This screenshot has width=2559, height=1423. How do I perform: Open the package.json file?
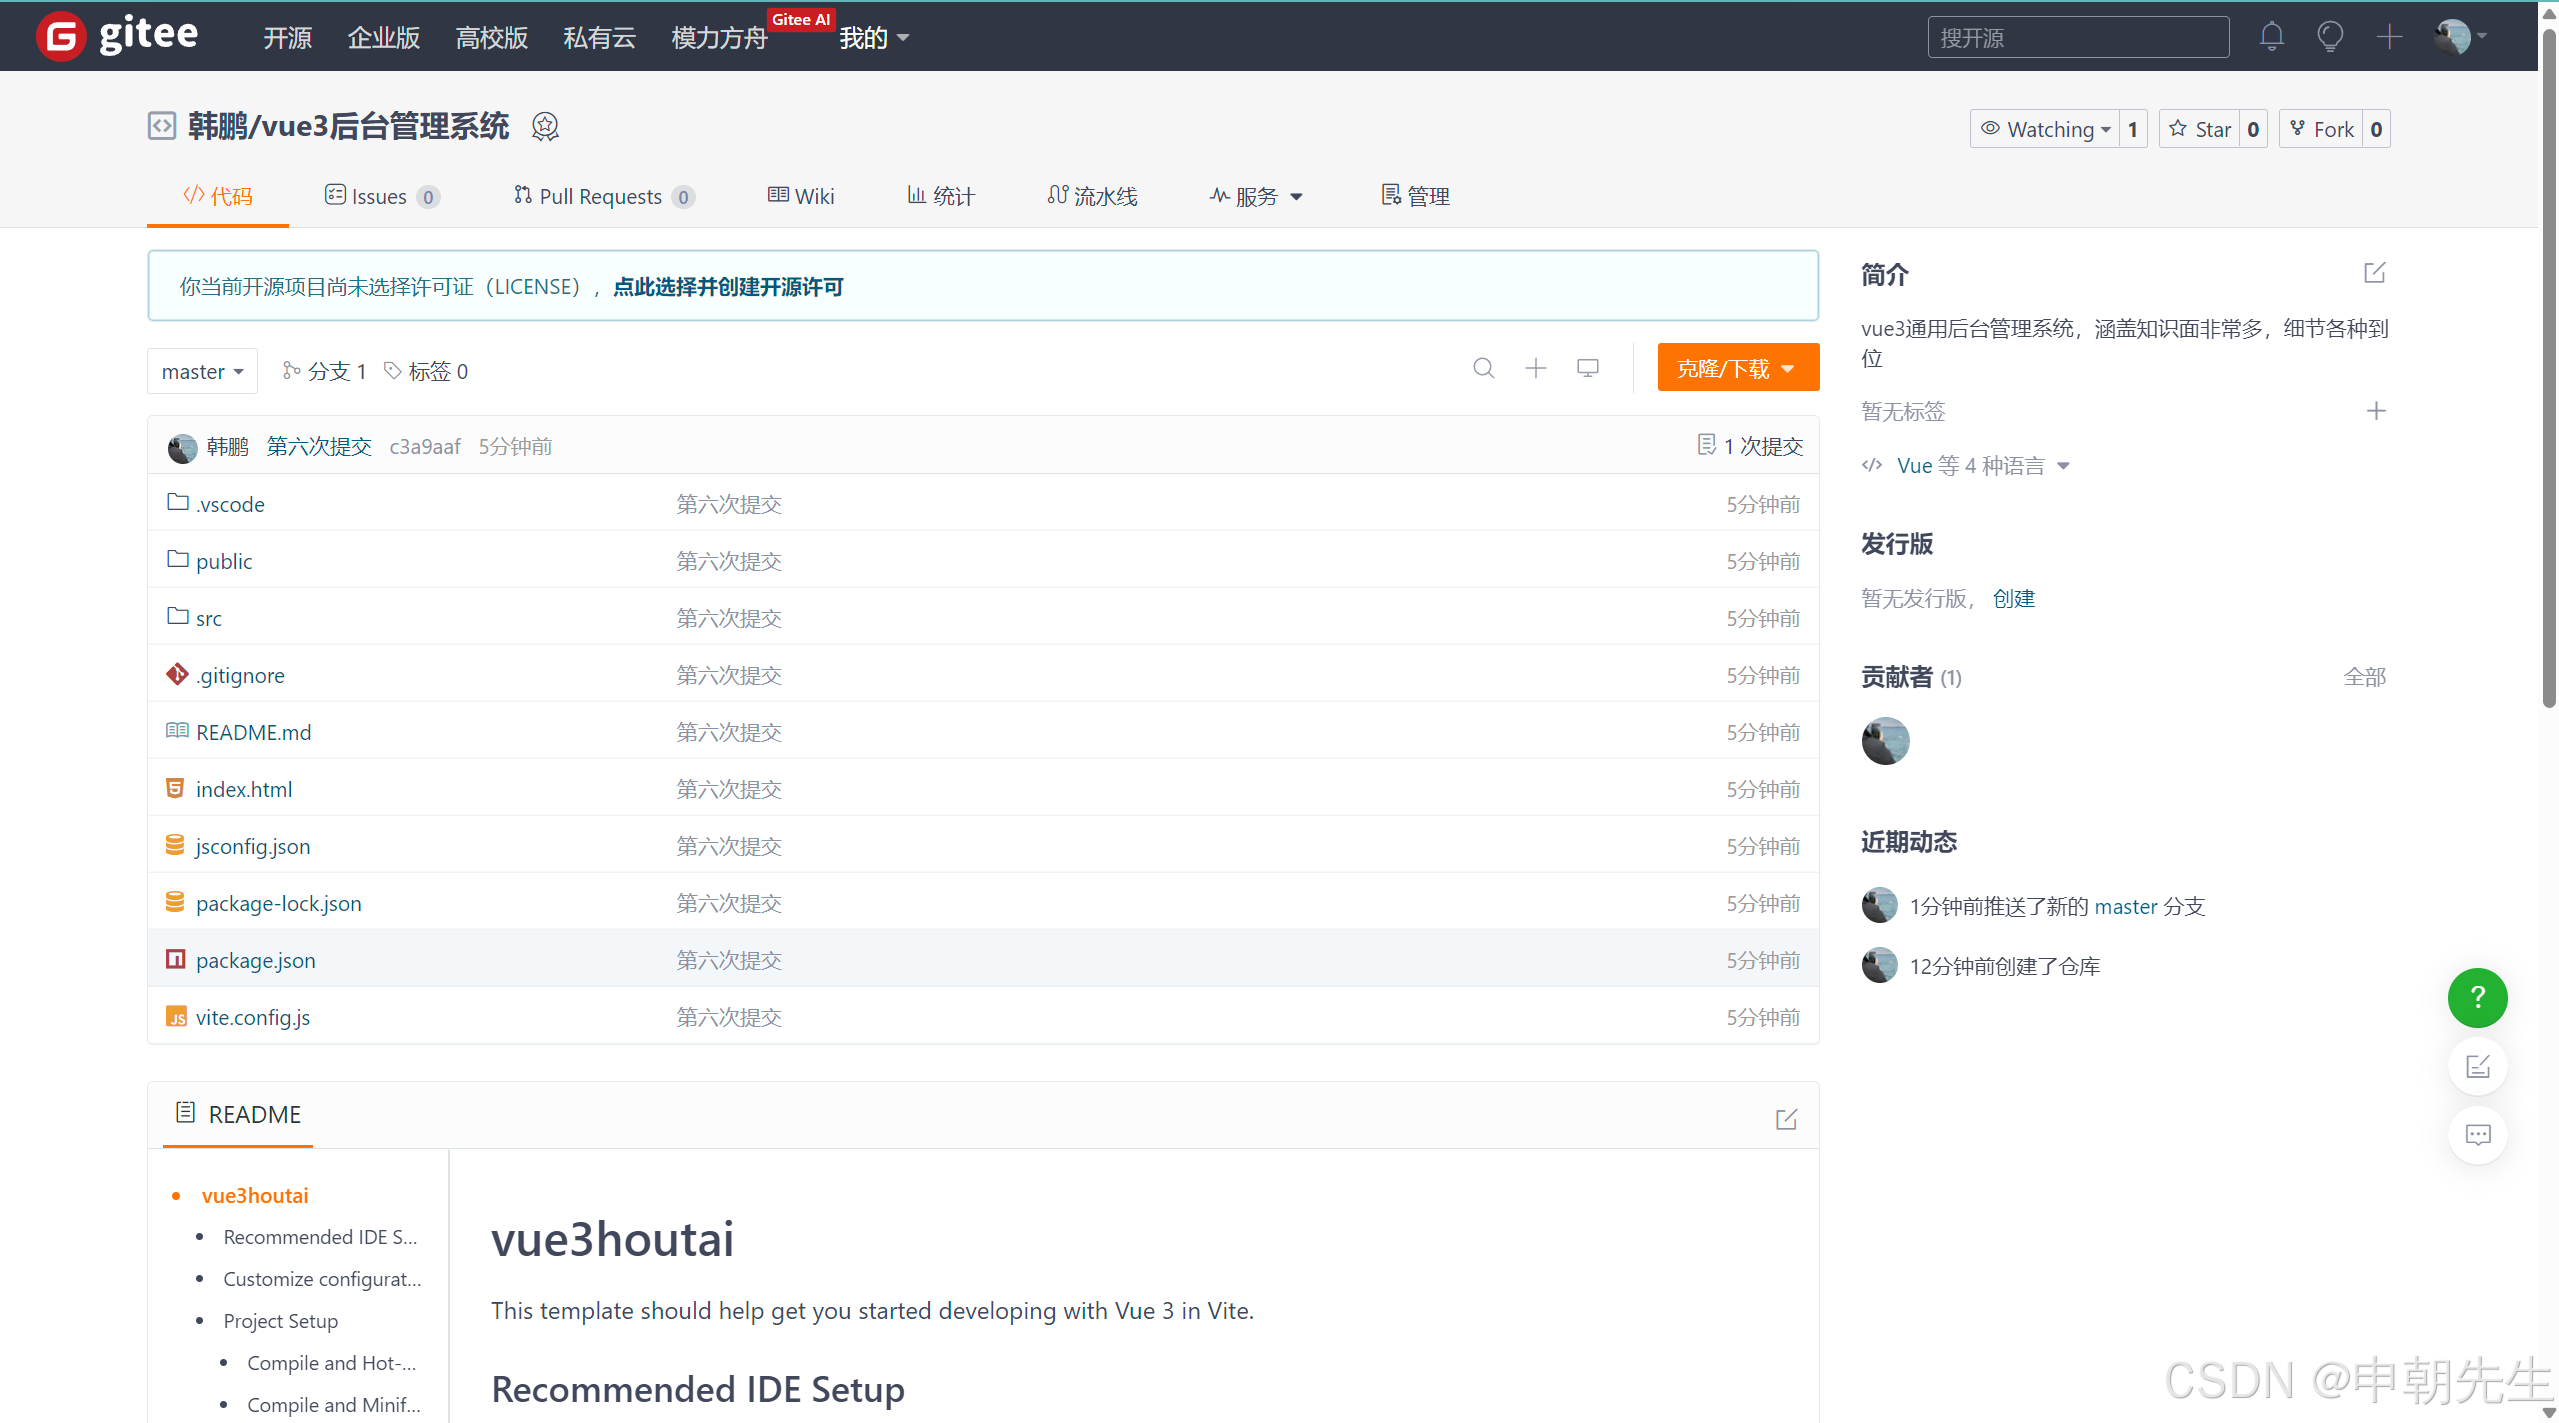[x=255, y=961]
